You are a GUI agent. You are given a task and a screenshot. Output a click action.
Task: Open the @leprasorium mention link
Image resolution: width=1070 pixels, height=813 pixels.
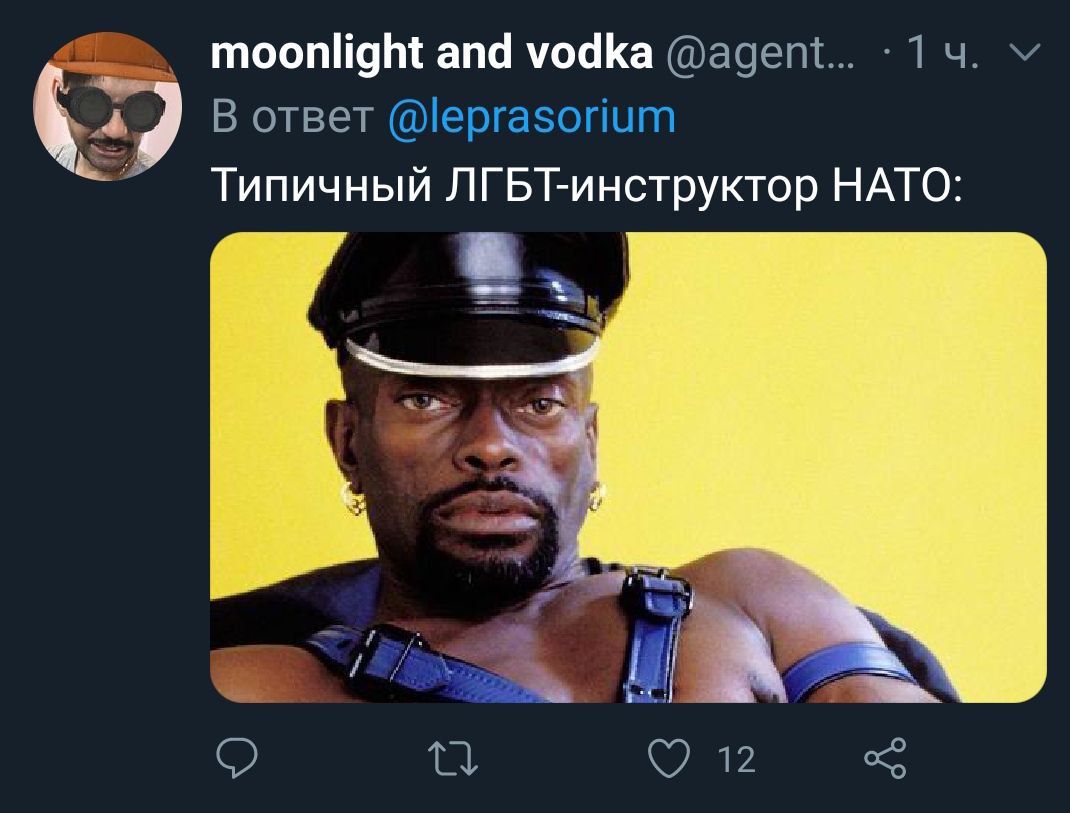coord(532,117)
